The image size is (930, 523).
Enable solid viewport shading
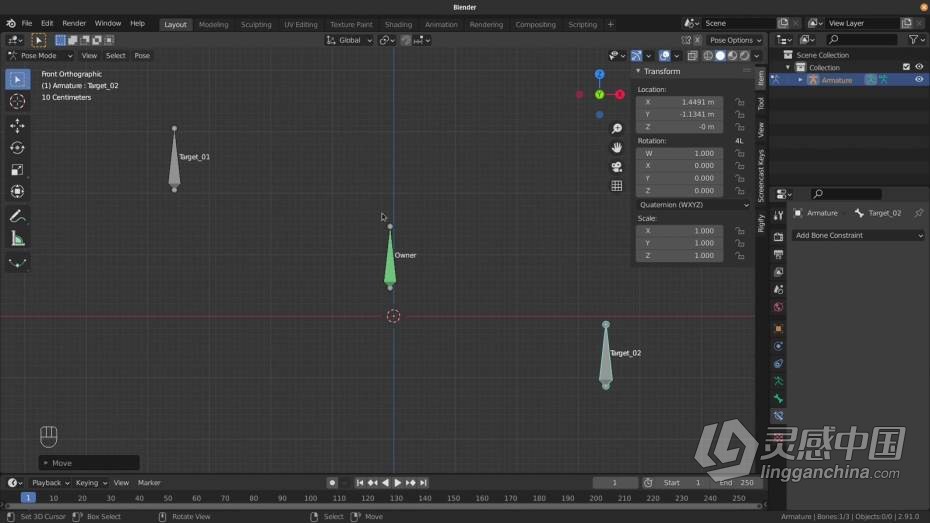tap(720, 56)
